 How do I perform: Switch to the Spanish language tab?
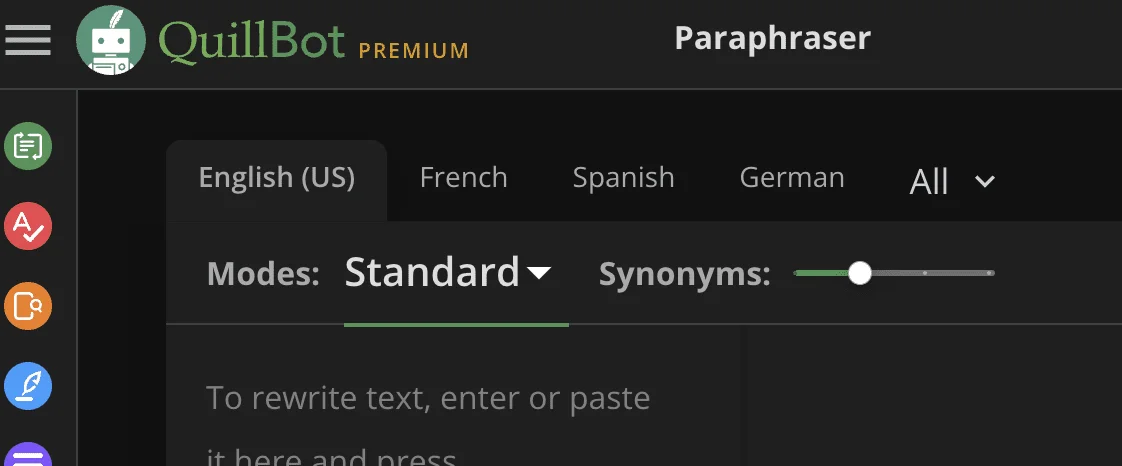pyautogui.click(x=623, y=178)
